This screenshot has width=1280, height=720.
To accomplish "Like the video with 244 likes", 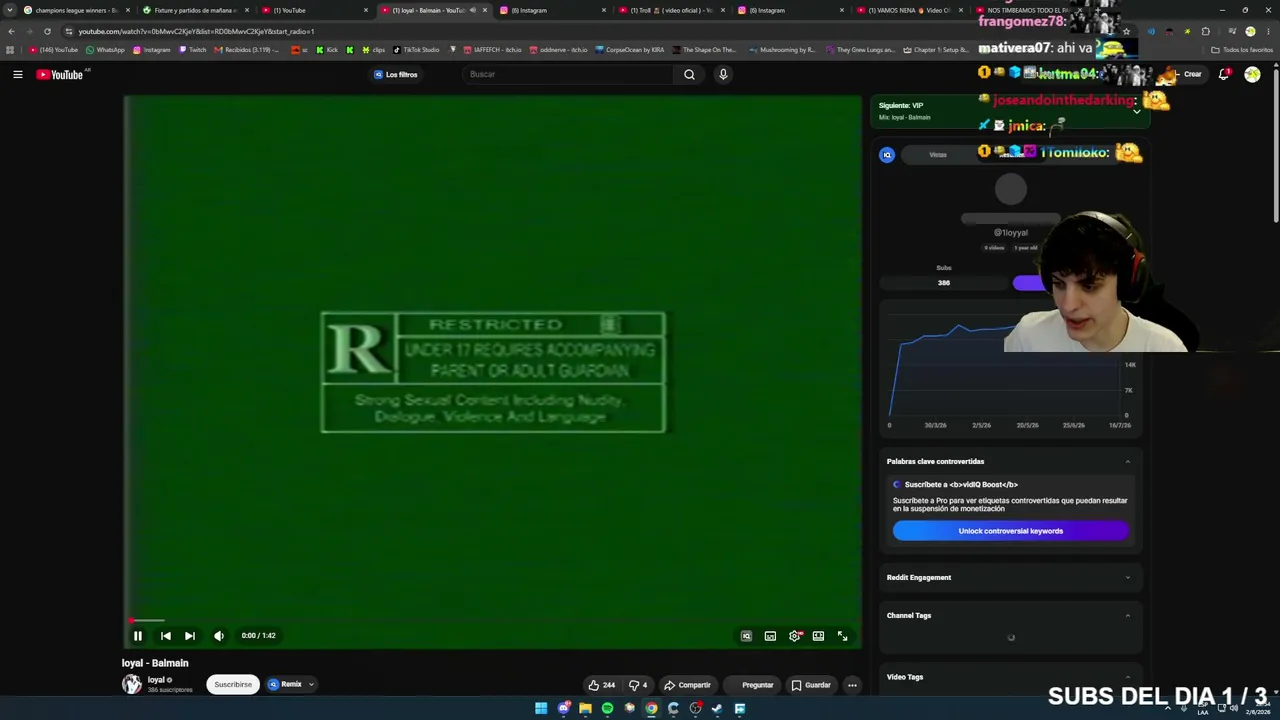I will [x=601, y=685].
